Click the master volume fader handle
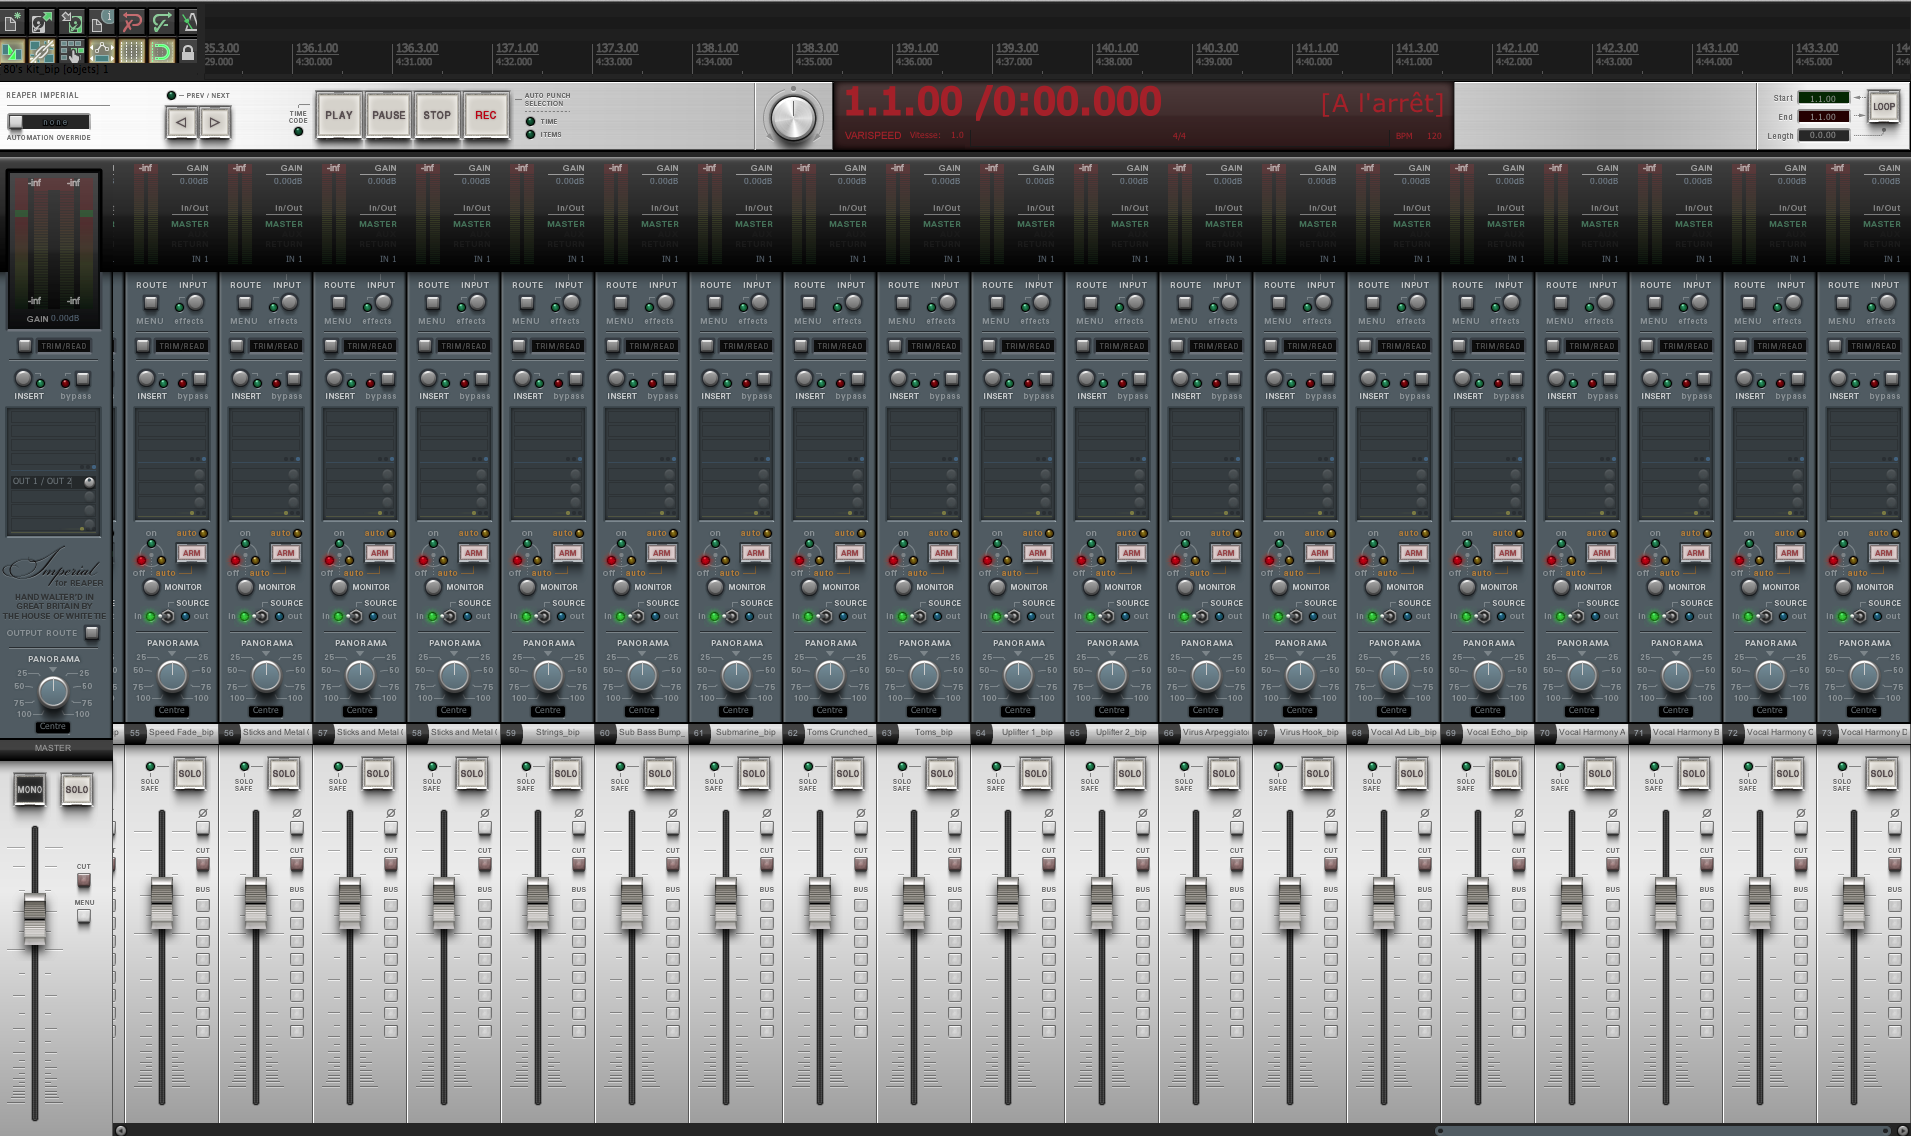The height and width of the screenshot is (1136, 1911). (x=34, y=919)
